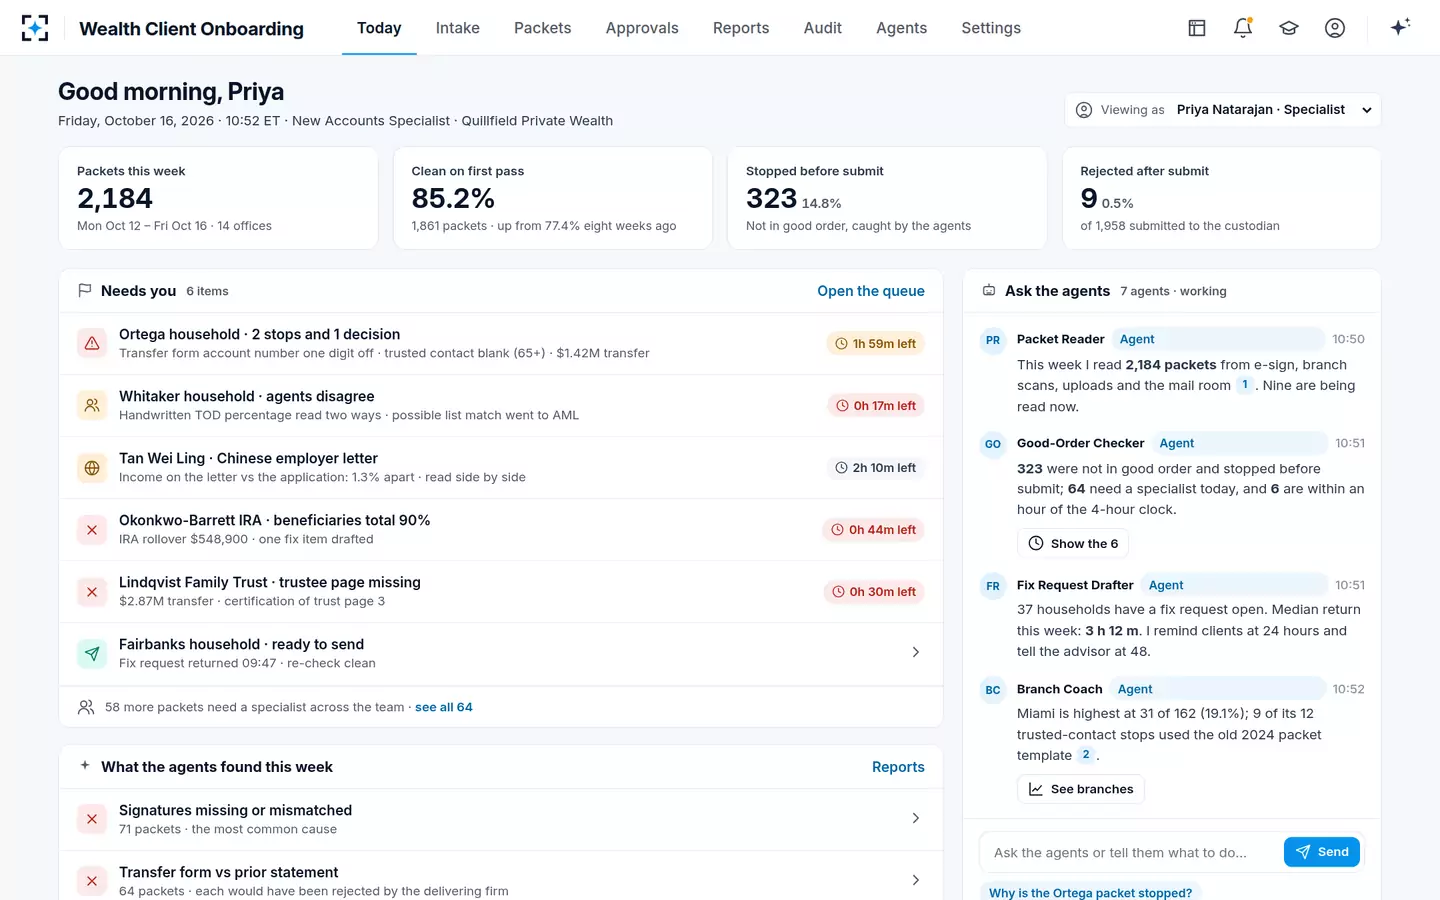Click the GO avatar for Good-Order Checker

click(993, 444)
